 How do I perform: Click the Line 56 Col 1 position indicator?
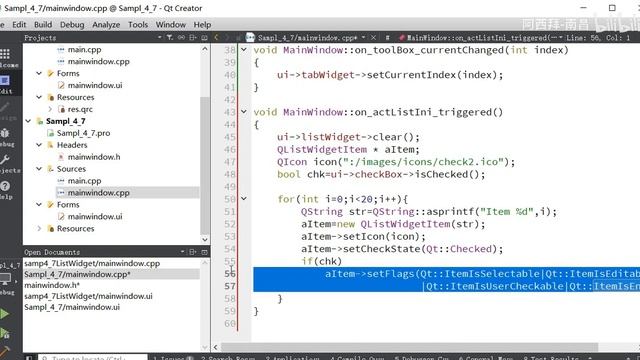[x=598, y=38]
